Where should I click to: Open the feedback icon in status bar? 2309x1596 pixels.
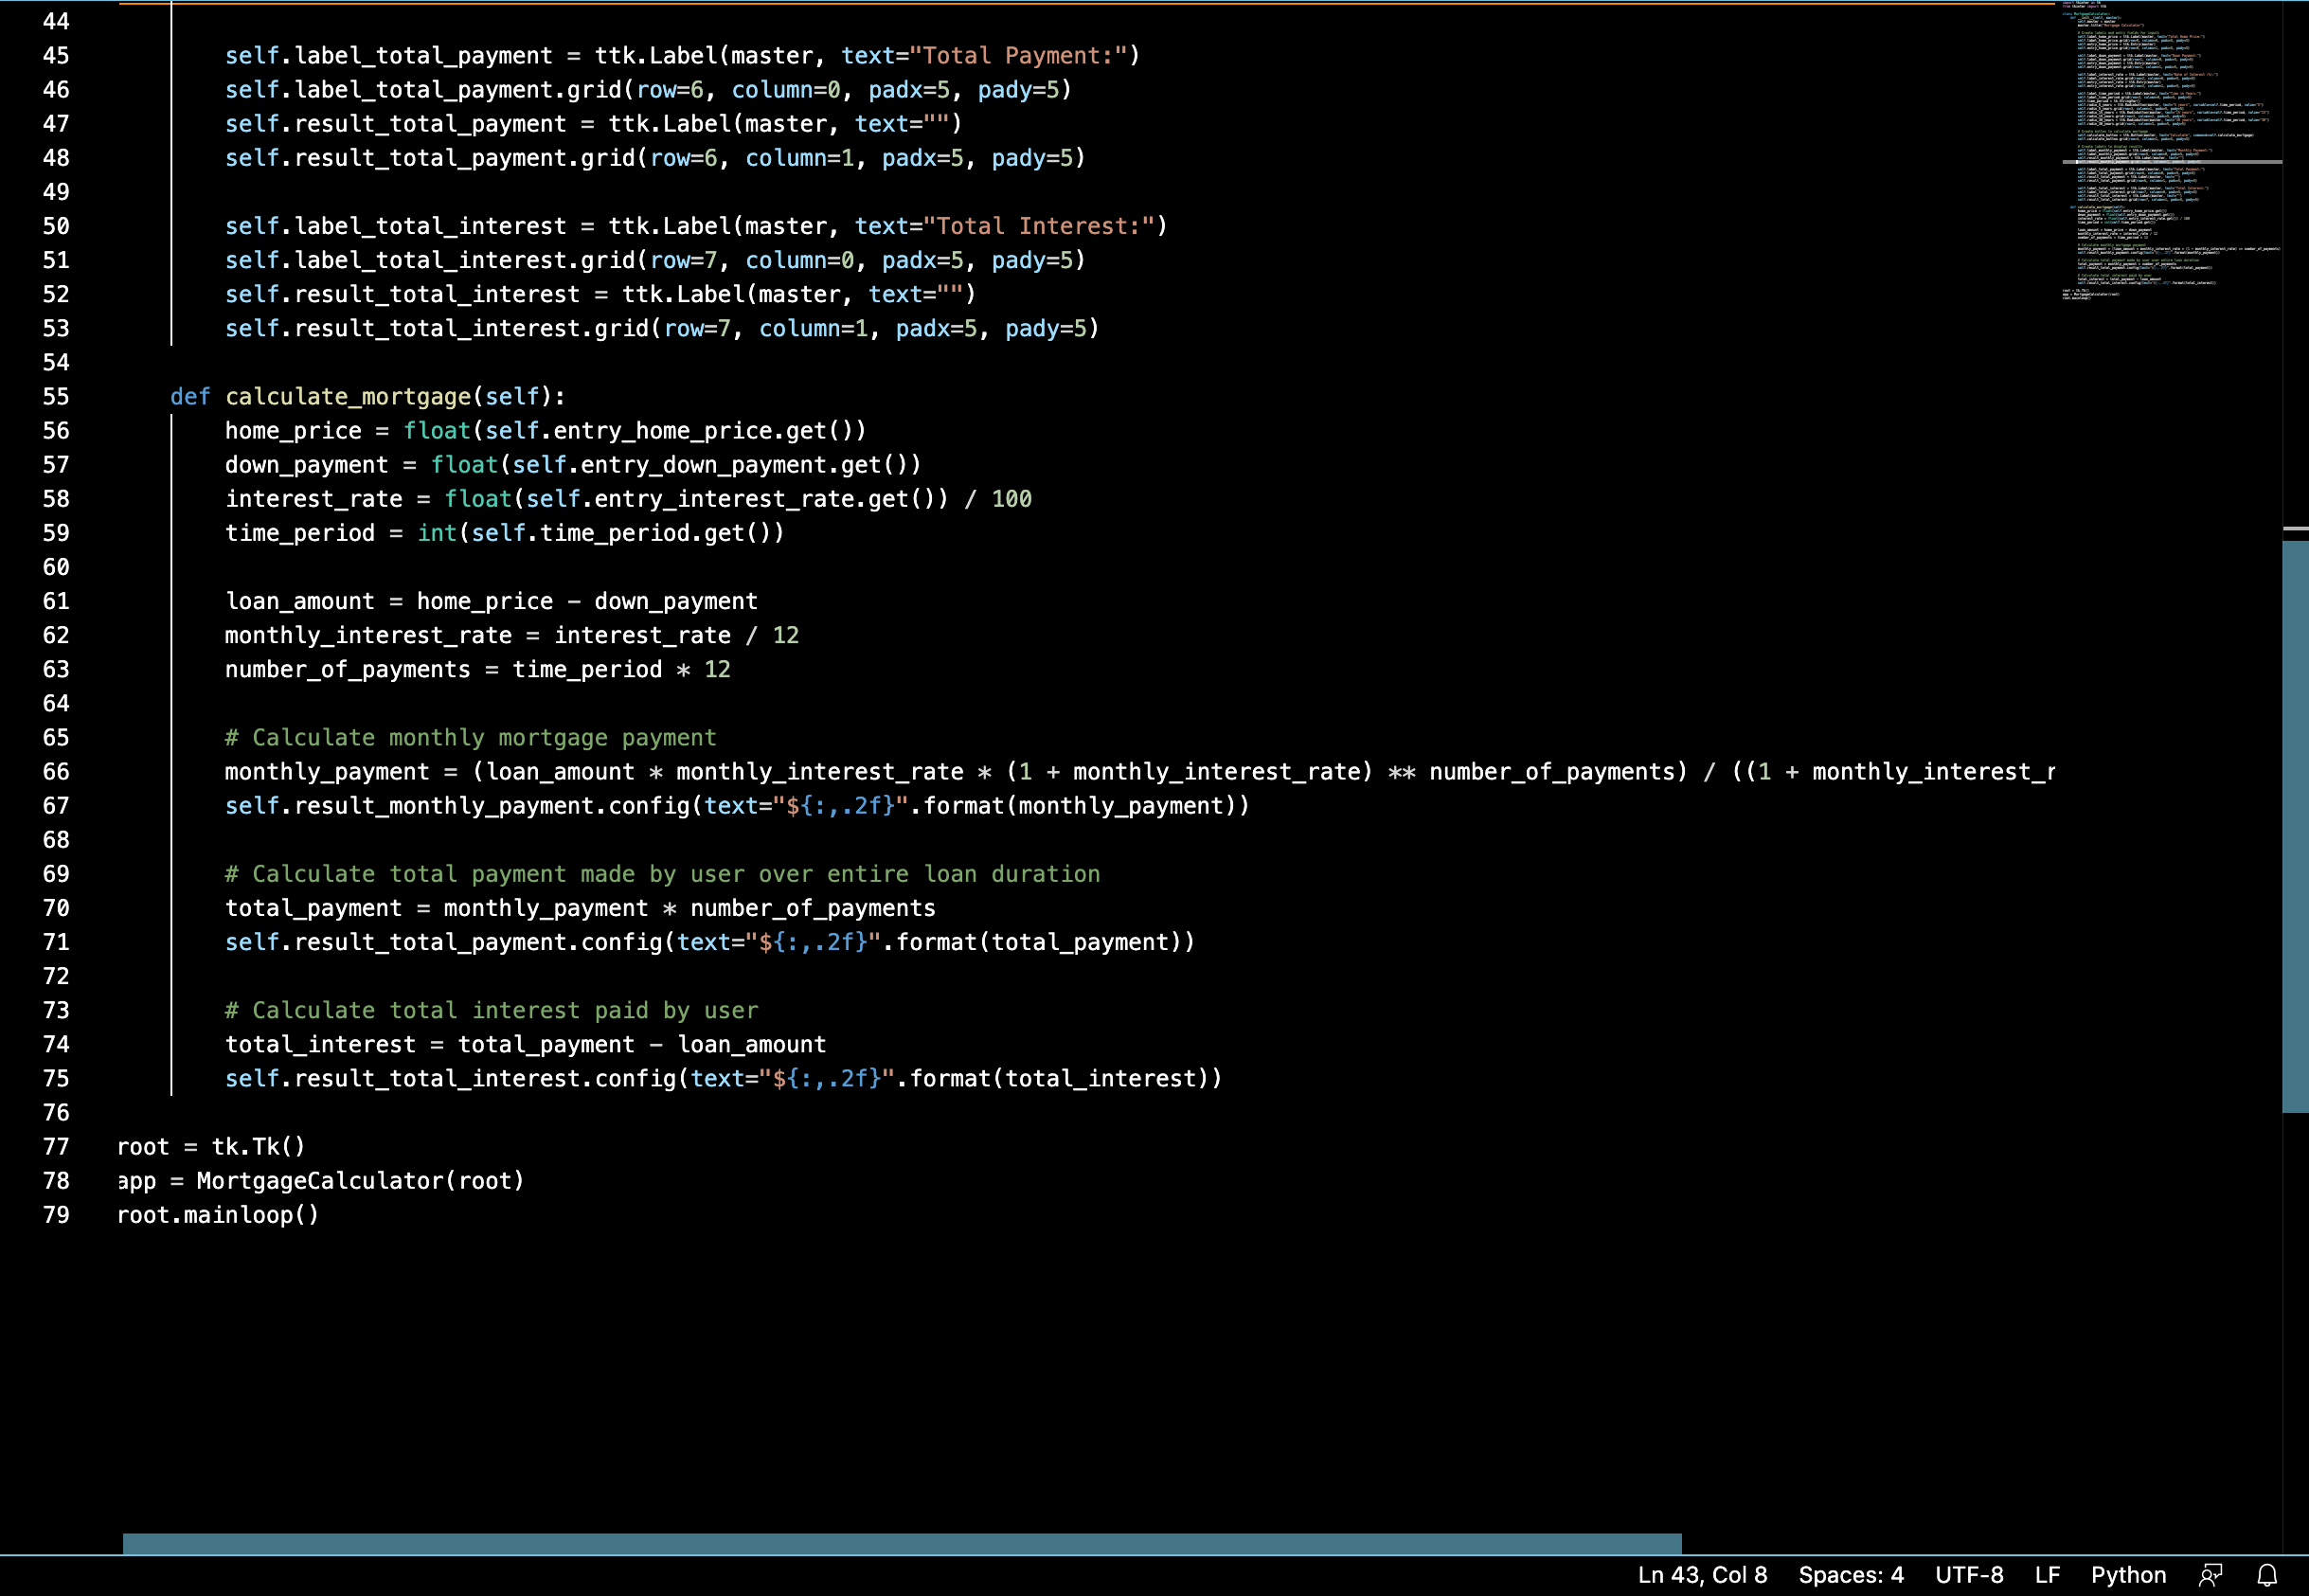coord(2210,1575)
